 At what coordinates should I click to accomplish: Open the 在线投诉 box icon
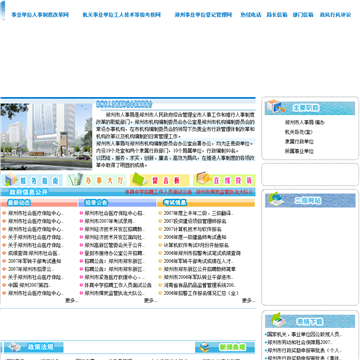(203, 178)
